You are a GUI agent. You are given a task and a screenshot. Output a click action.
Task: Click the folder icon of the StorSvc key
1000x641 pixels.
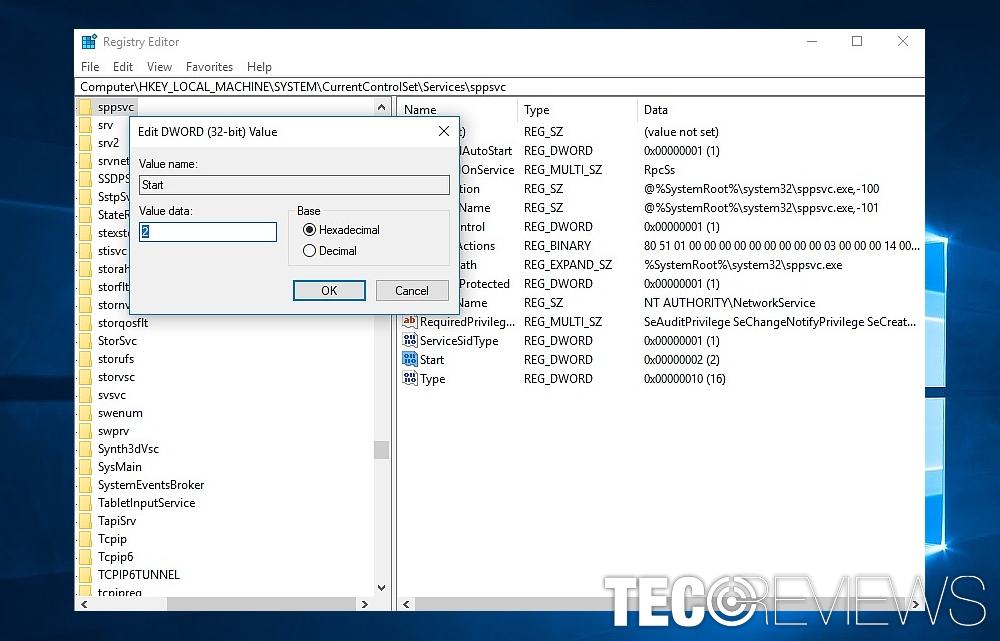(x=85, y=341)
